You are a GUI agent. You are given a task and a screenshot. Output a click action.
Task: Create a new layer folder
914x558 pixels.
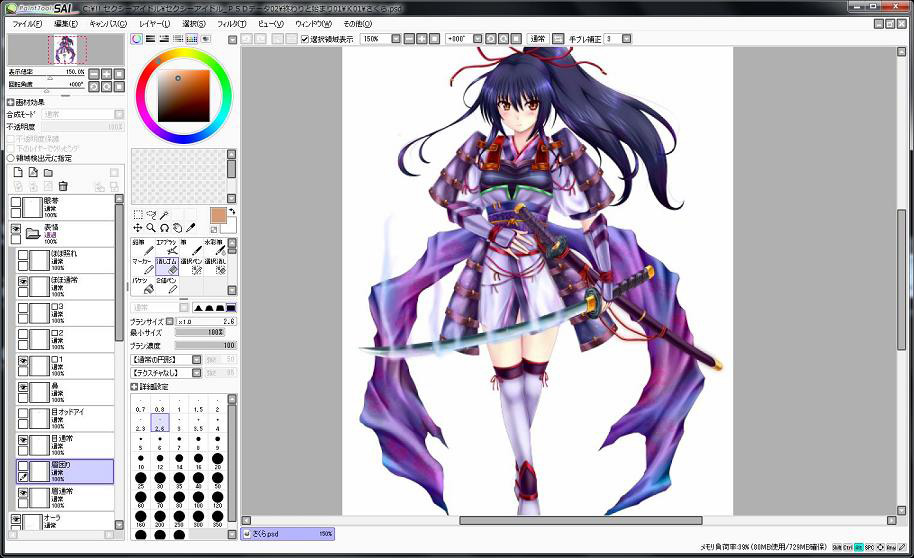(48, 172)
